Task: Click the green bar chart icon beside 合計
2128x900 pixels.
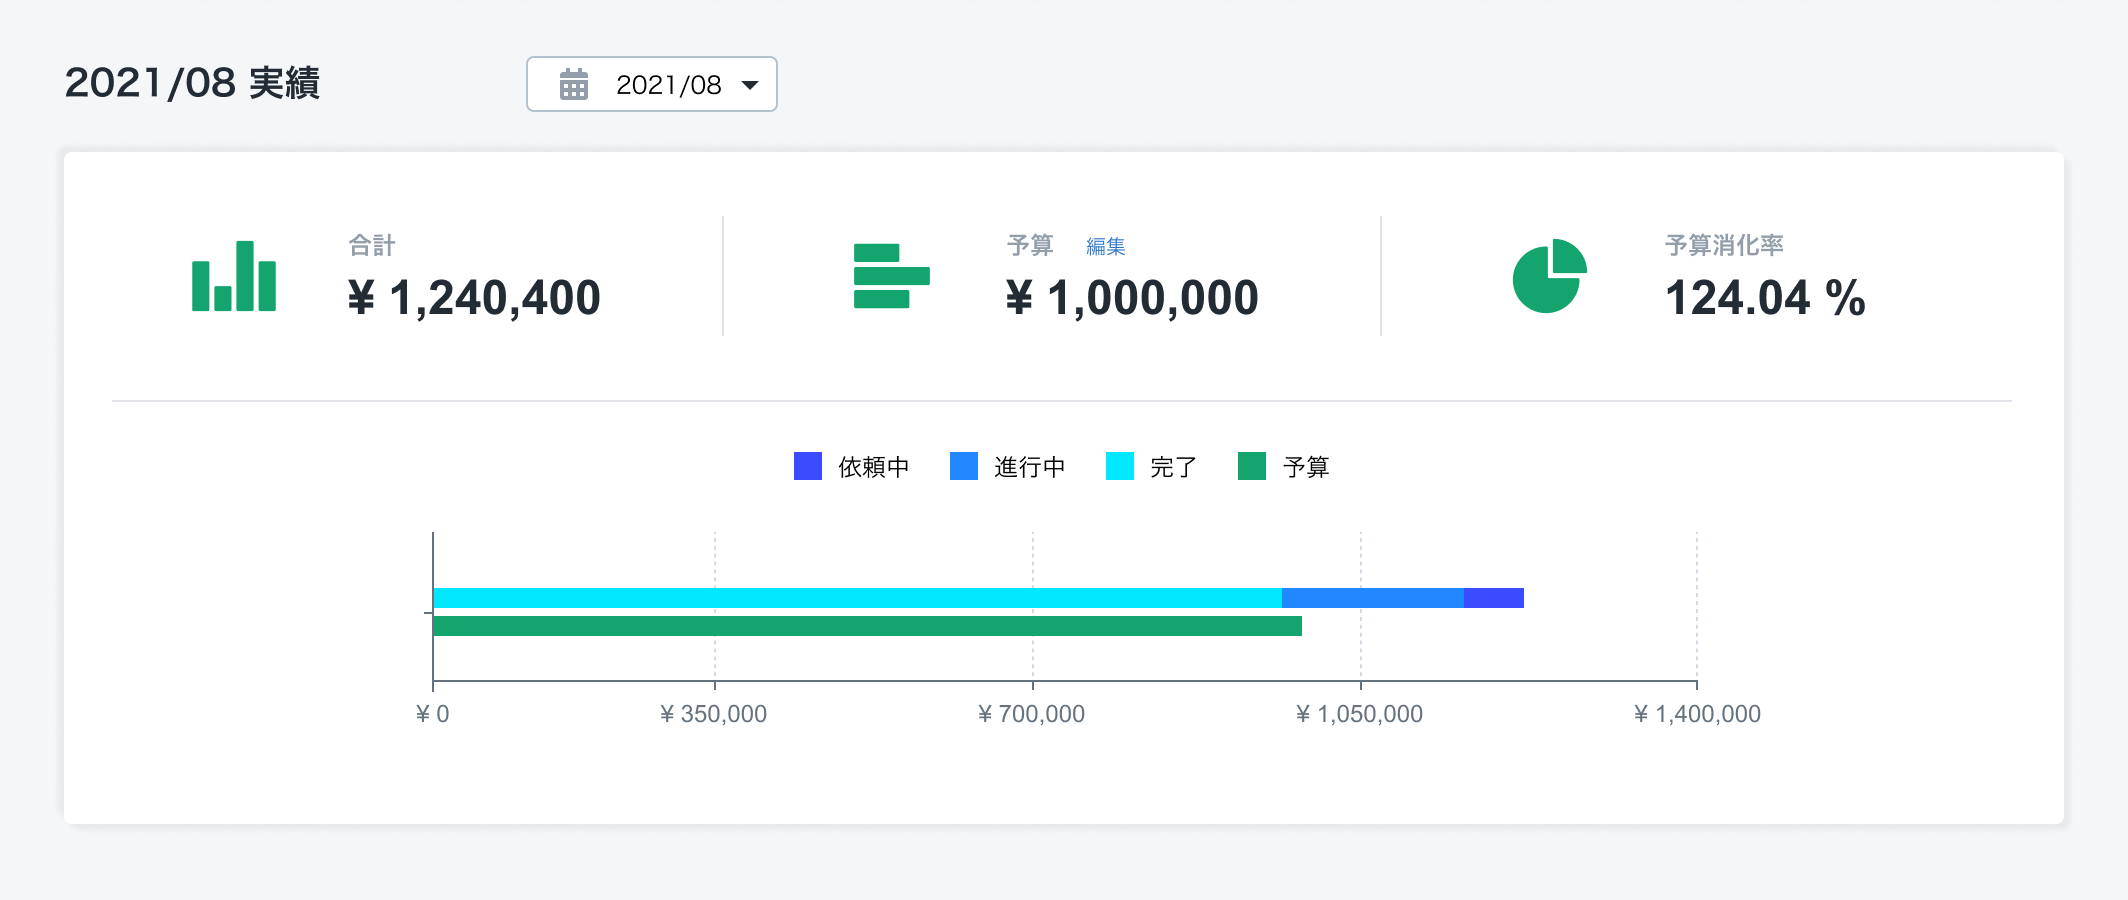Action: [234, 276]
